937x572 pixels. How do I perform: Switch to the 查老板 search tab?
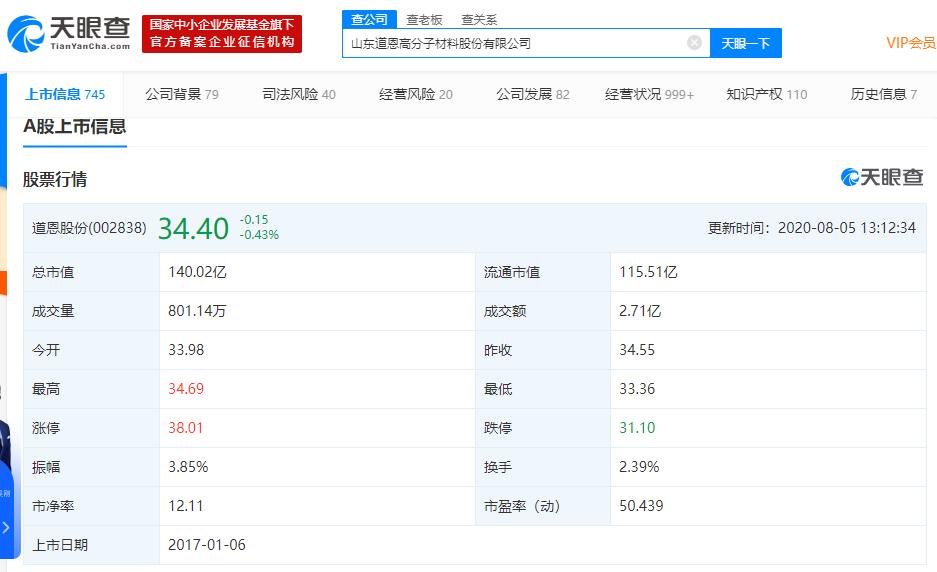point(424,20)
